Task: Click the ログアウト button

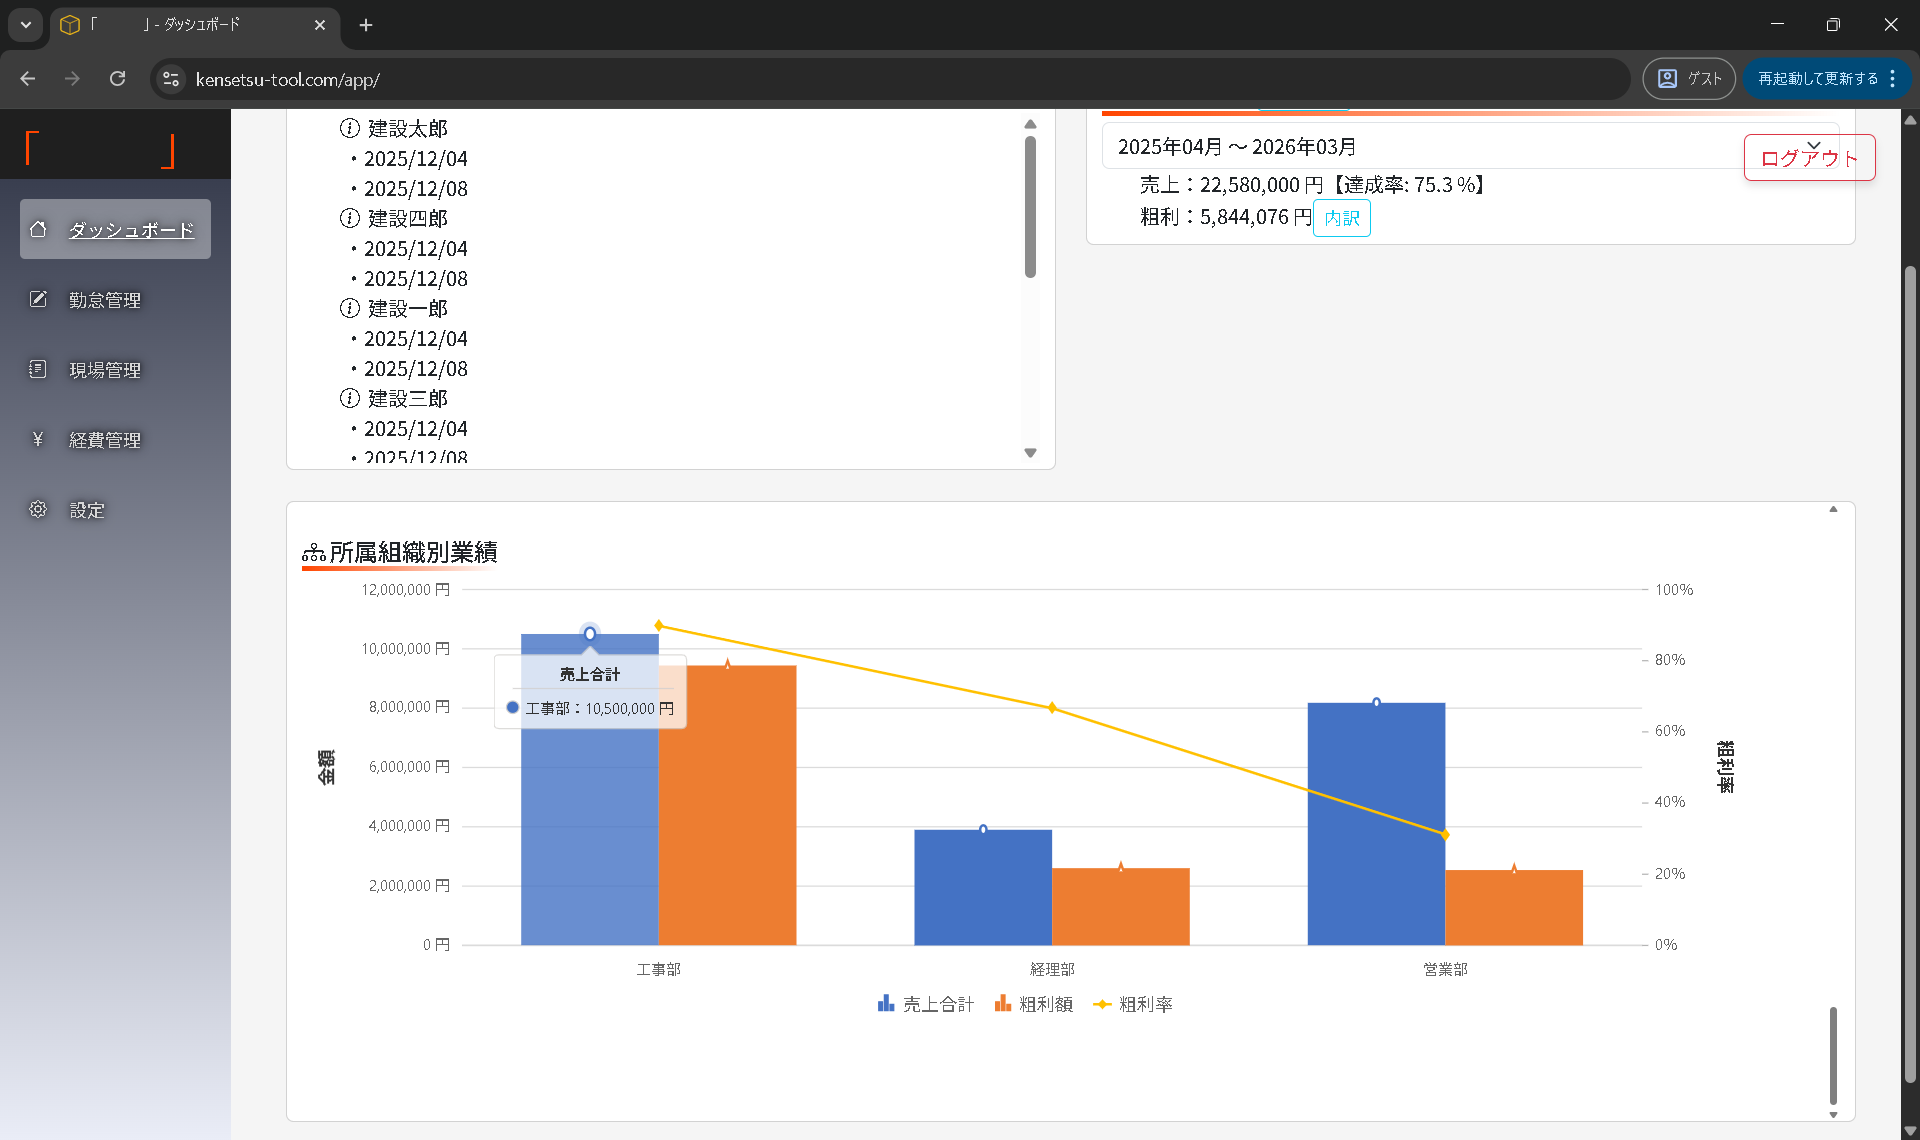Action: coord(1809,157)
